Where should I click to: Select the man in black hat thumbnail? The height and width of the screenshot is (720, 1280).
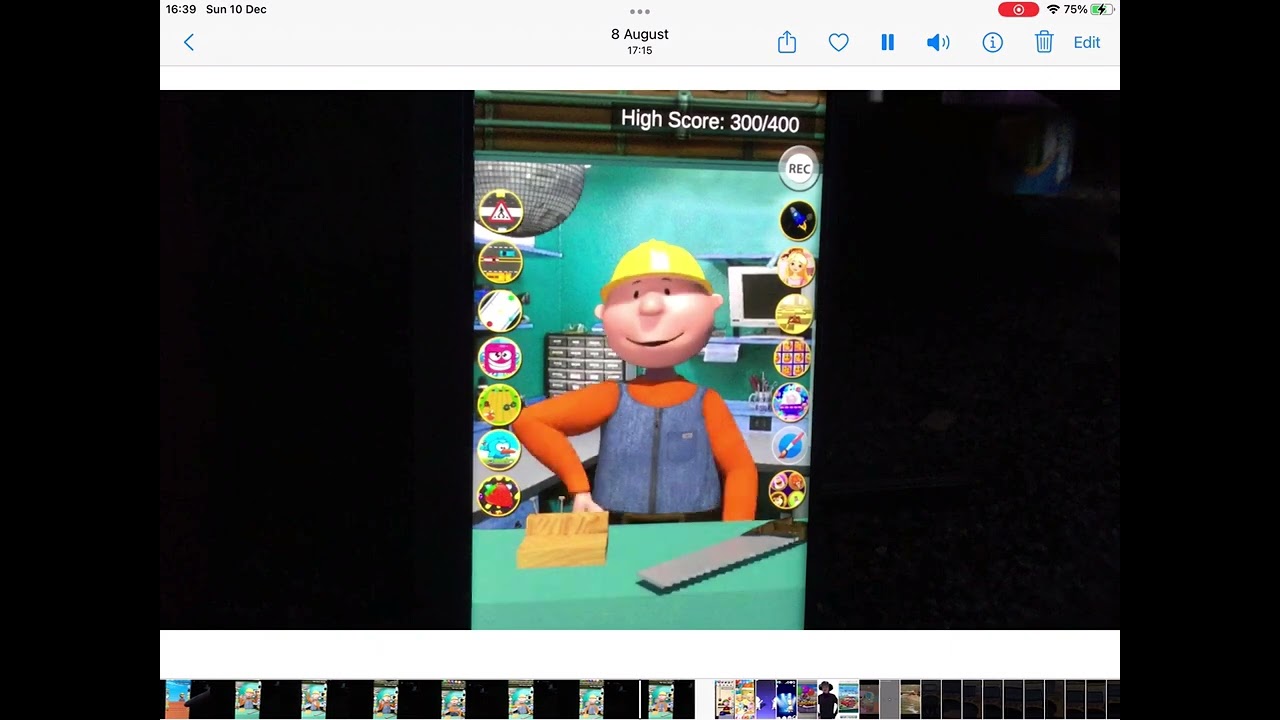coord(827,699)
